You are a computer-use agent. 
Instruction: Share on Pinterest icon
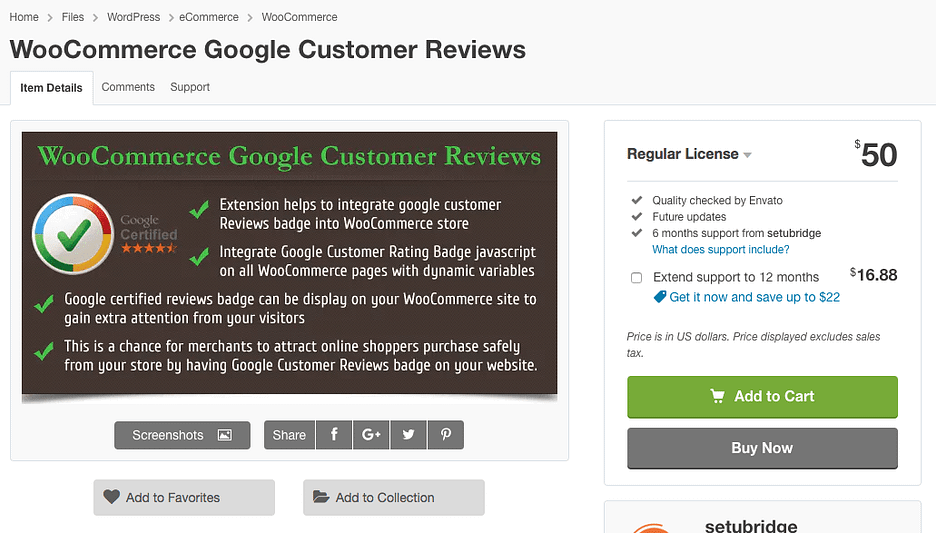click(446, 435)
